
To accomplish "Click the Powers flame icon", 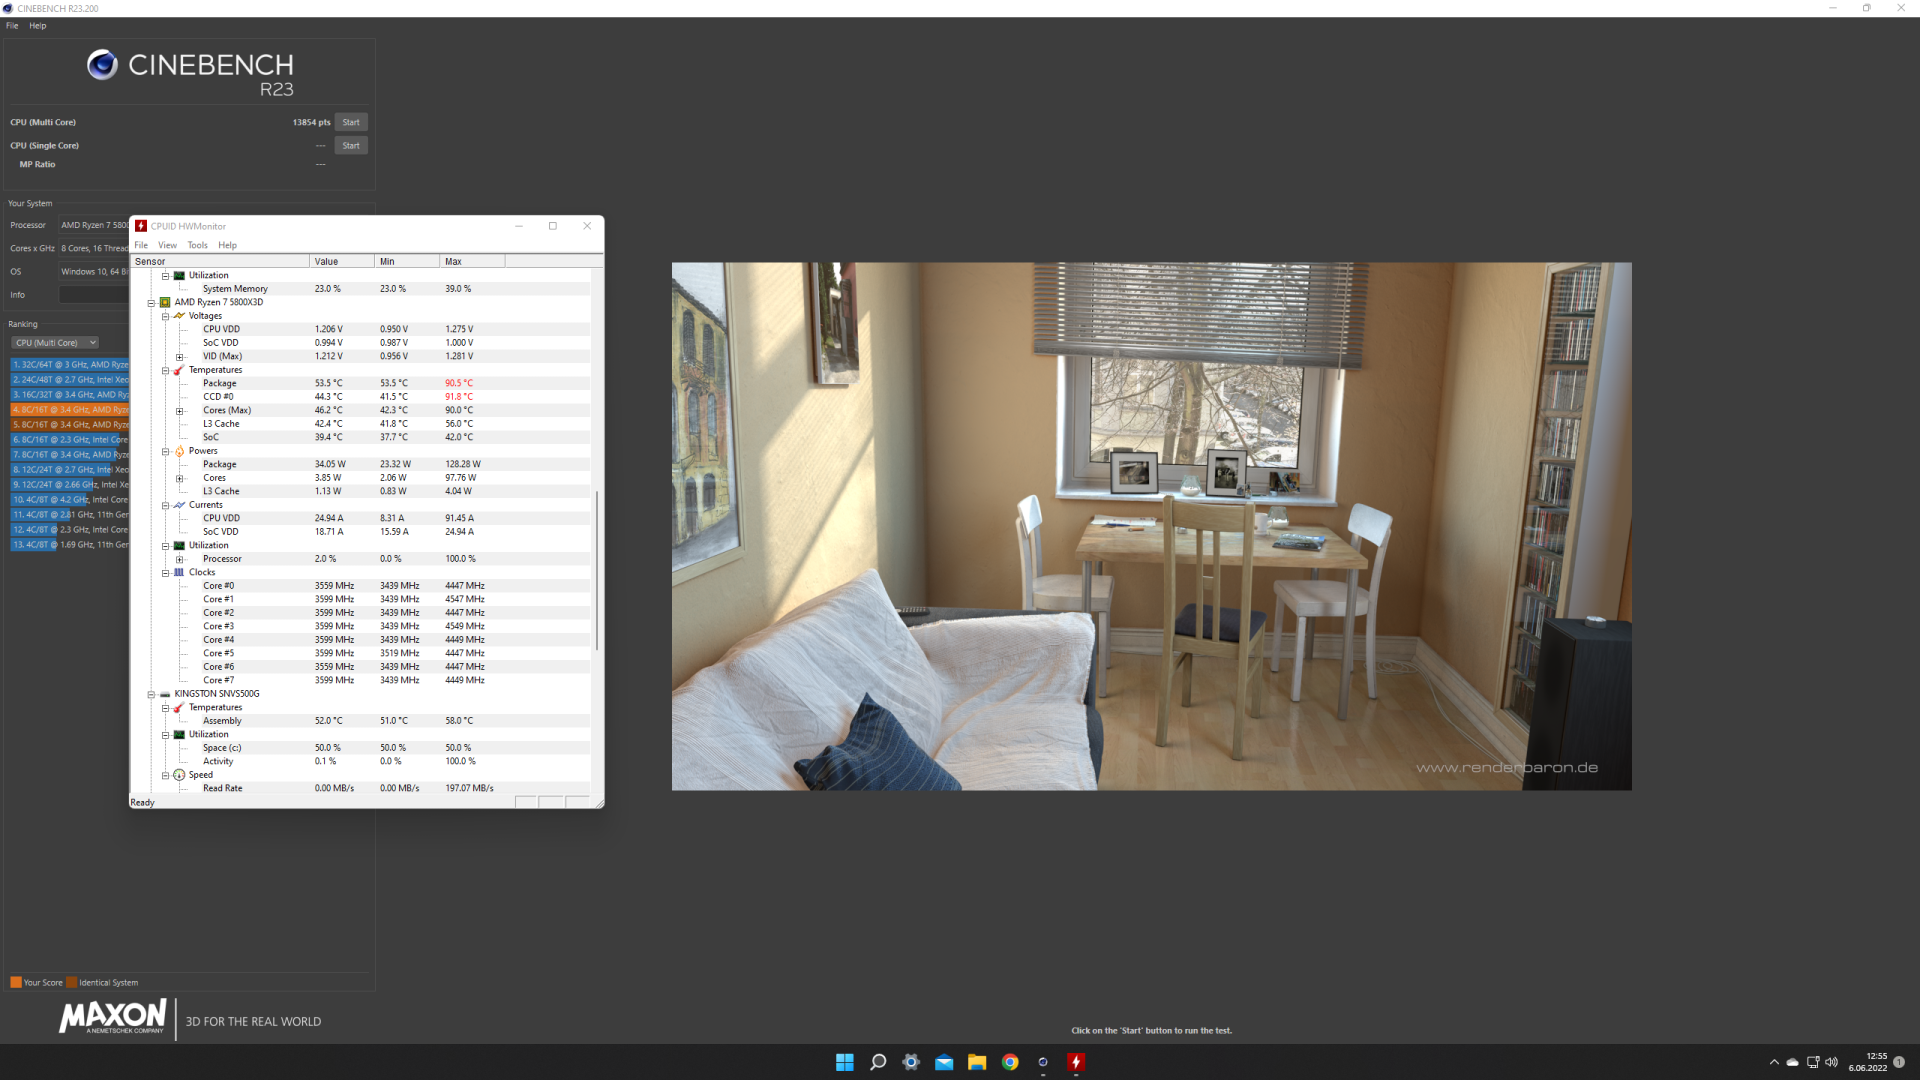I will (x=179, y=451).
